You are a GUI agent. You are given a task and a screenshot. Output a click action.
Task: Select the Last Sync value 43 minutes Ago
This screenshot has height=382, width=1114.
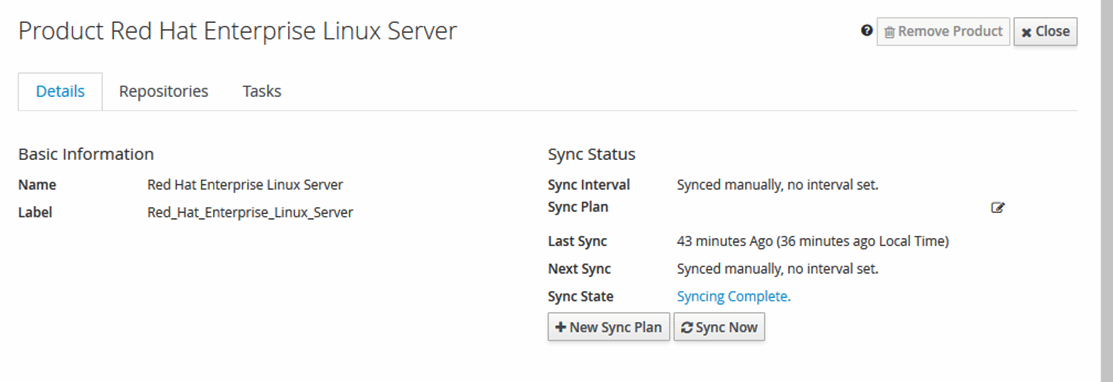pyautogui.click(x=813, y=241)
